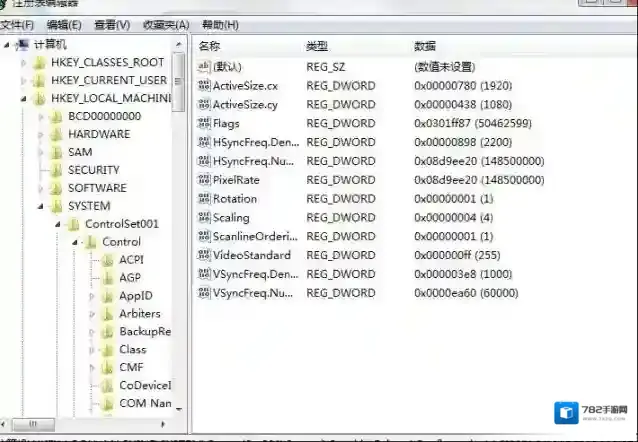The image size is (638, 442).
Task: Open the 收藏夹(A) menu
Action: pyautogui.click(x=165, y=24)
